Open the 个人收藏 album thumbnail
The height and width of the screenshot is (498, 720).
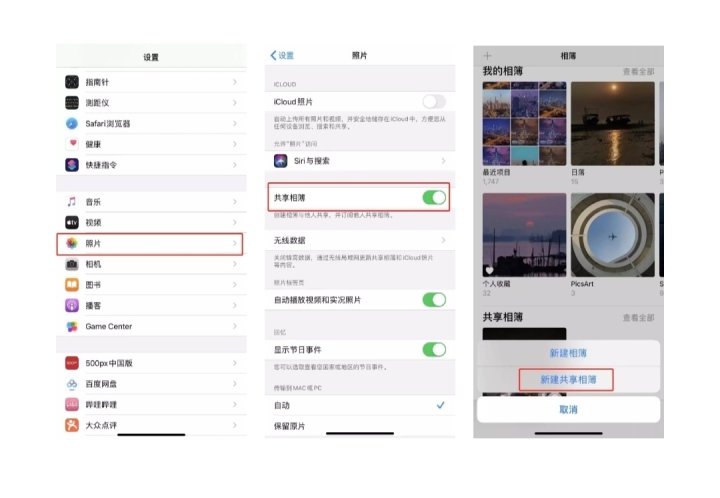pos(524,235)
